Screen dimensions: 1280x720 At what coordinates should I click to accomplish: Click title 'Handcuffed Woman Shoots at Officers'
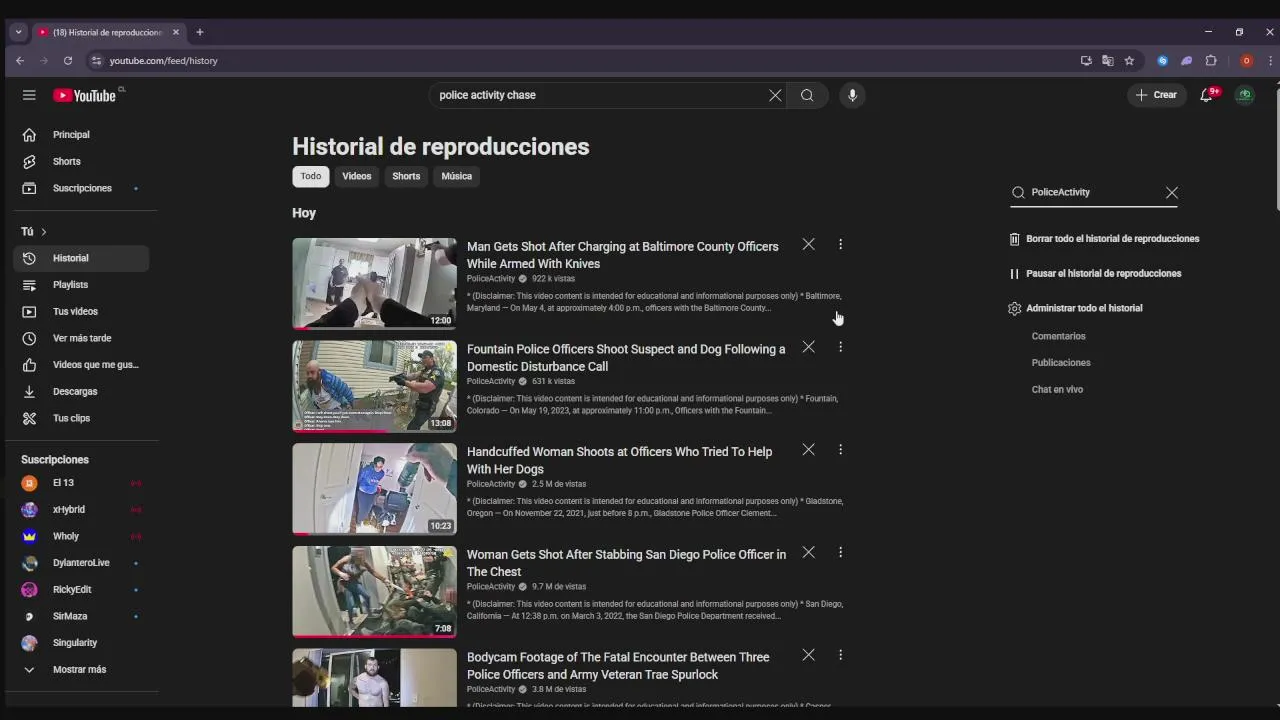click(x=619, y=460)
